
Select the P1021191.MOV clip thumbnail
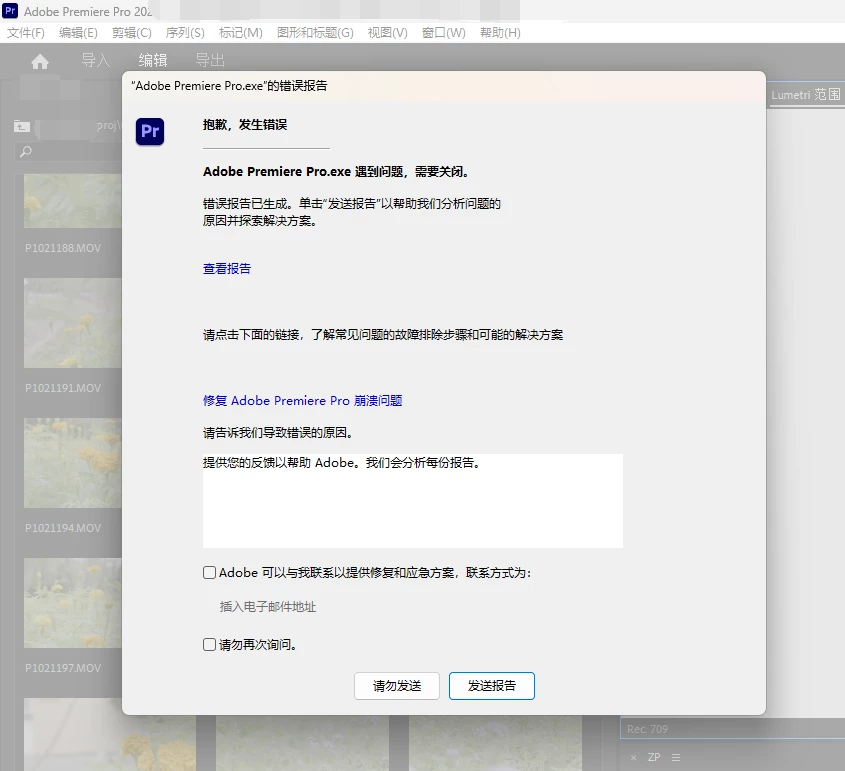point(73,323)
